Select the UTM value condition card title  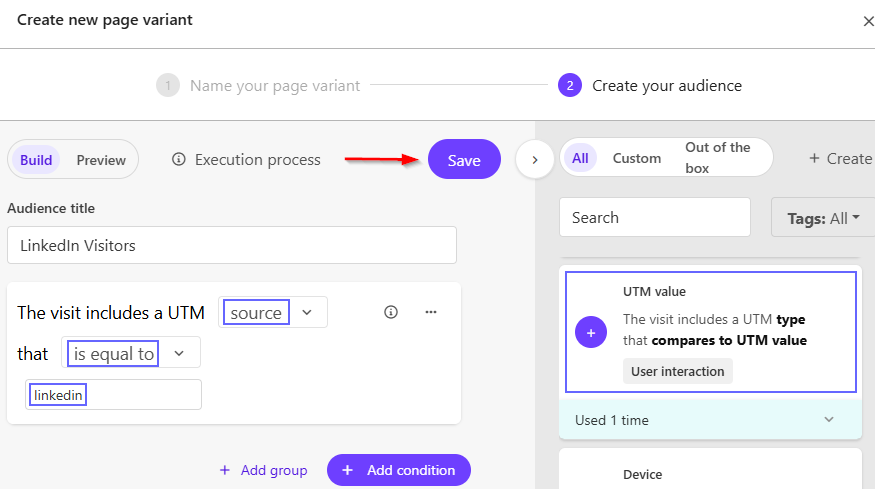click(655, 291)
